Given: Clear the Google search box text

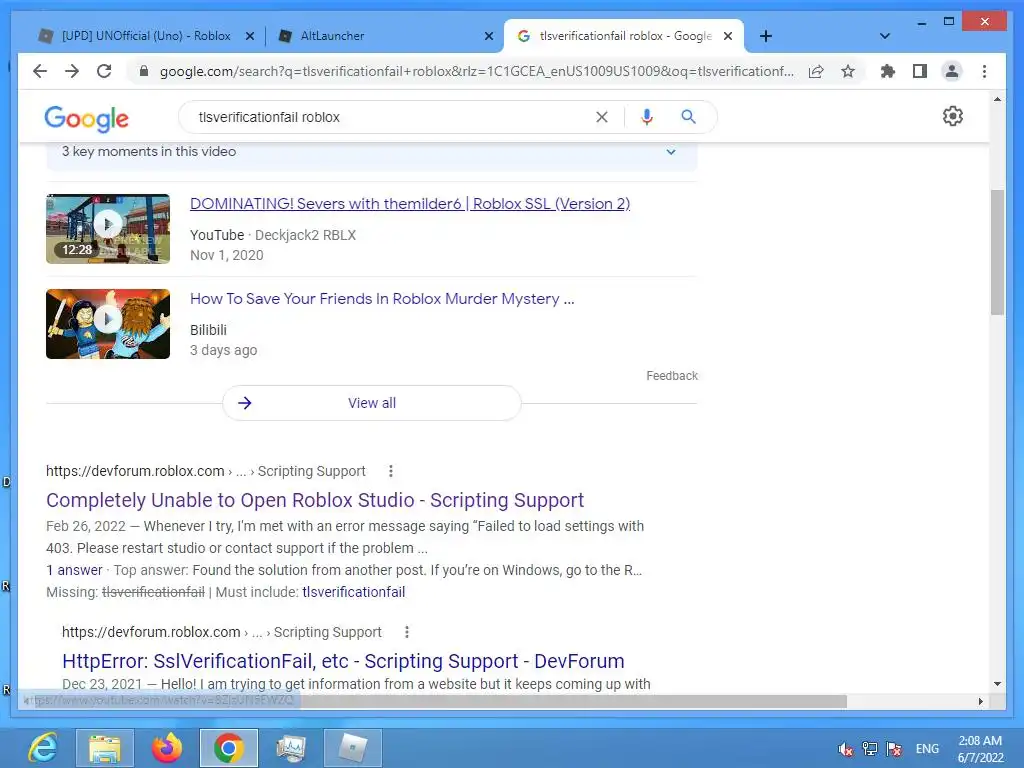Looking at the screenshot, I should (x=601, y=117).
